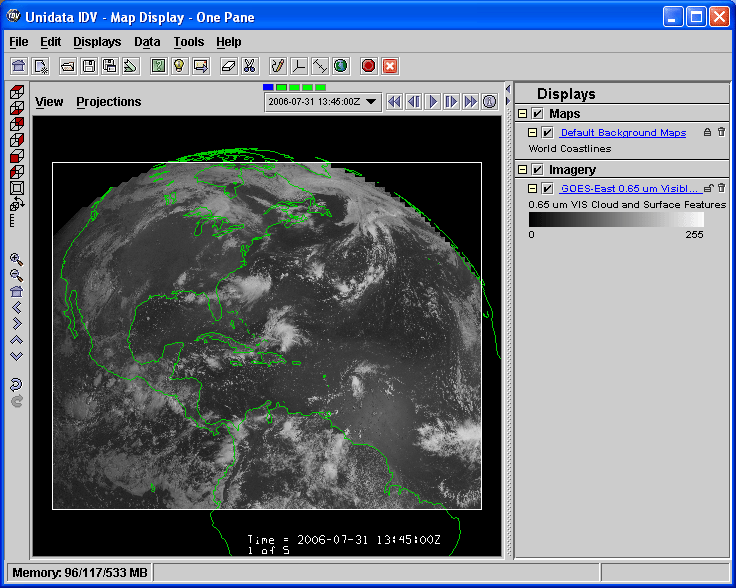Zoom in using the magnifier plus icon
The width and height of the screenshot is (736, 588).
point(16,259)
